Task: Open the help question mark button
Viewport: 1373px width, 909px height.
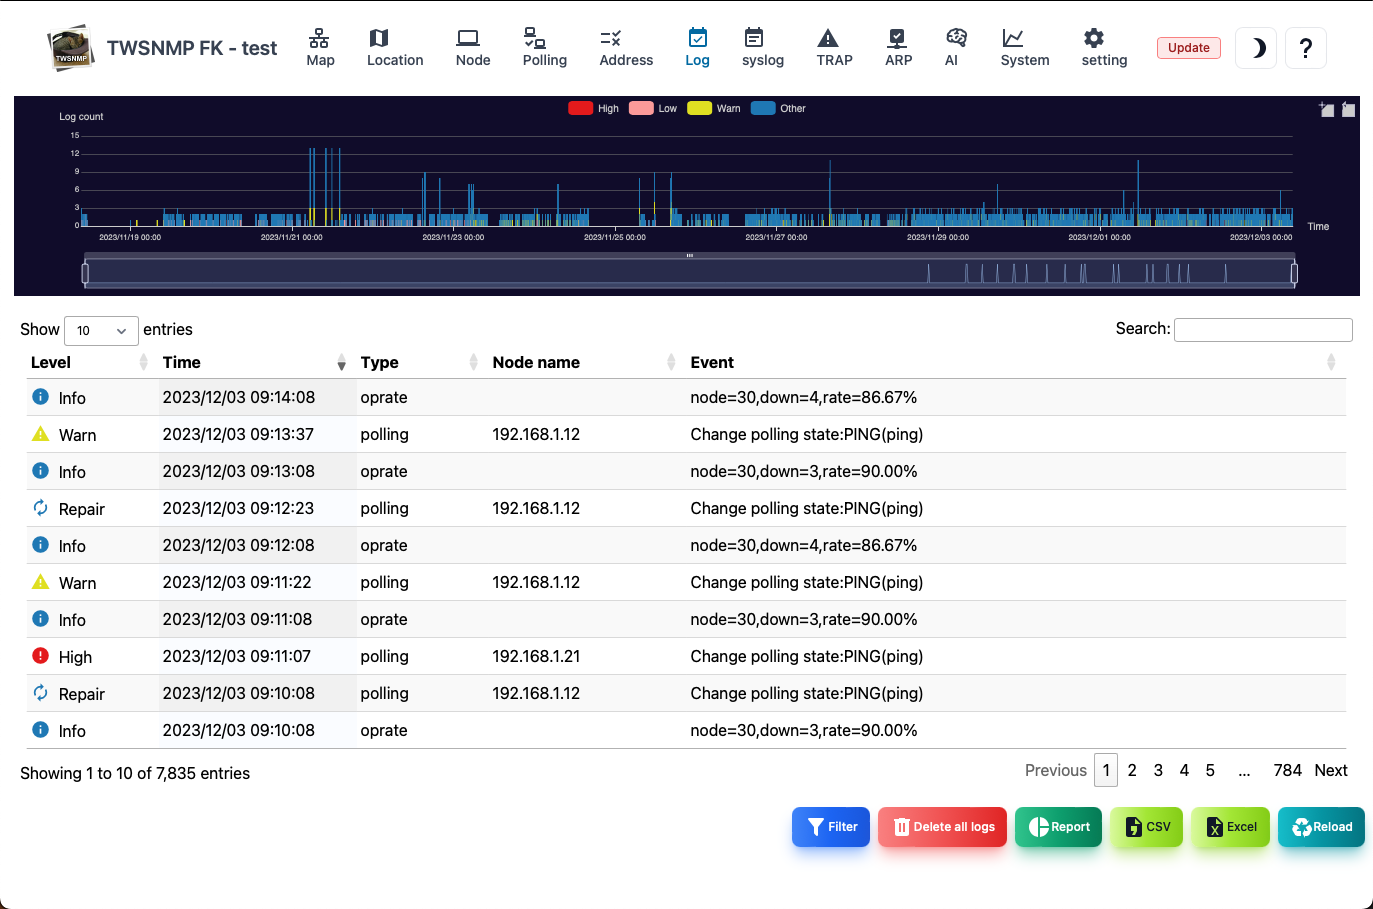Action: click(1305, 48)
